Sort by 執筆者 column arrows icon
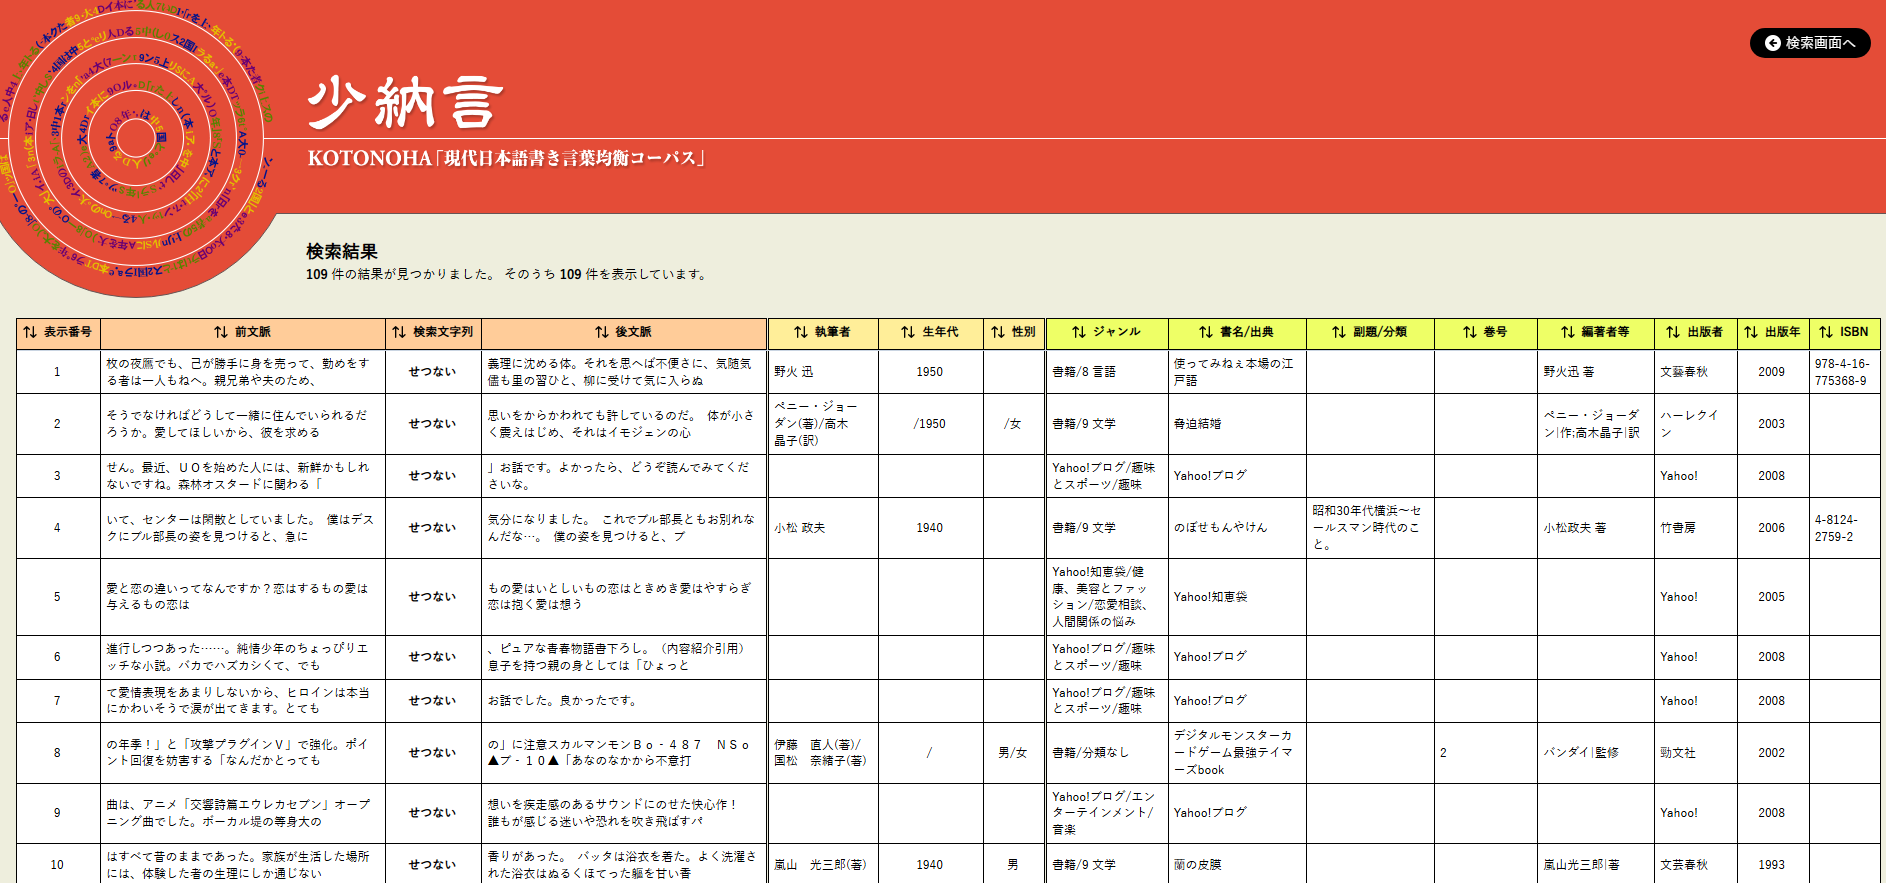This screenshot has height=883, width=1886. (x=801, y=332)
